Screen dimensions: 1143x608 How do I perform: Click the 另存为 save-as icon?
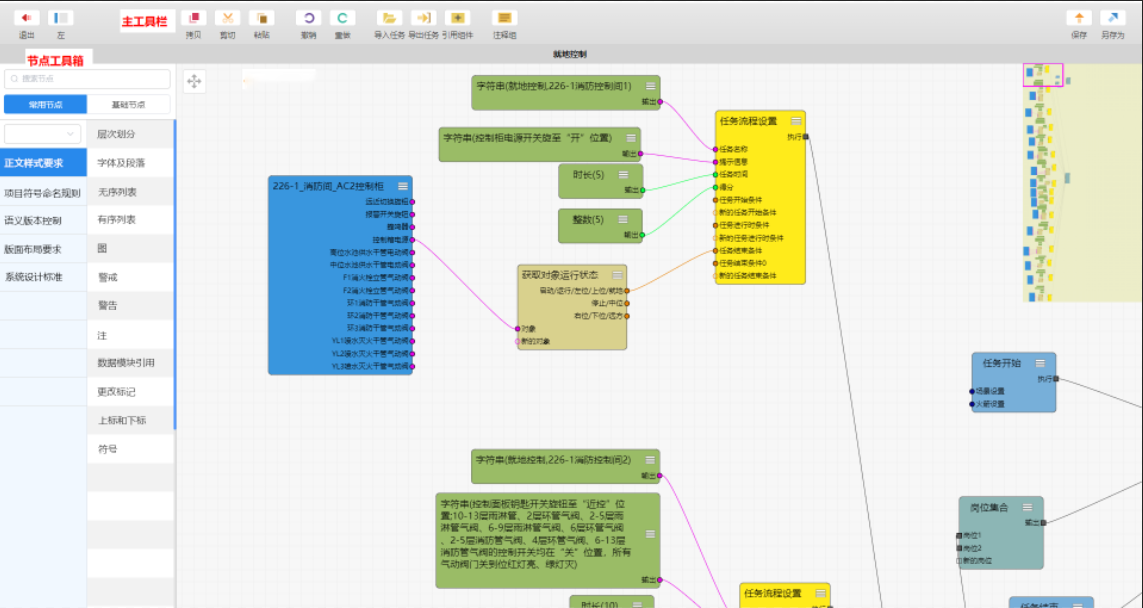(1113, 18)
